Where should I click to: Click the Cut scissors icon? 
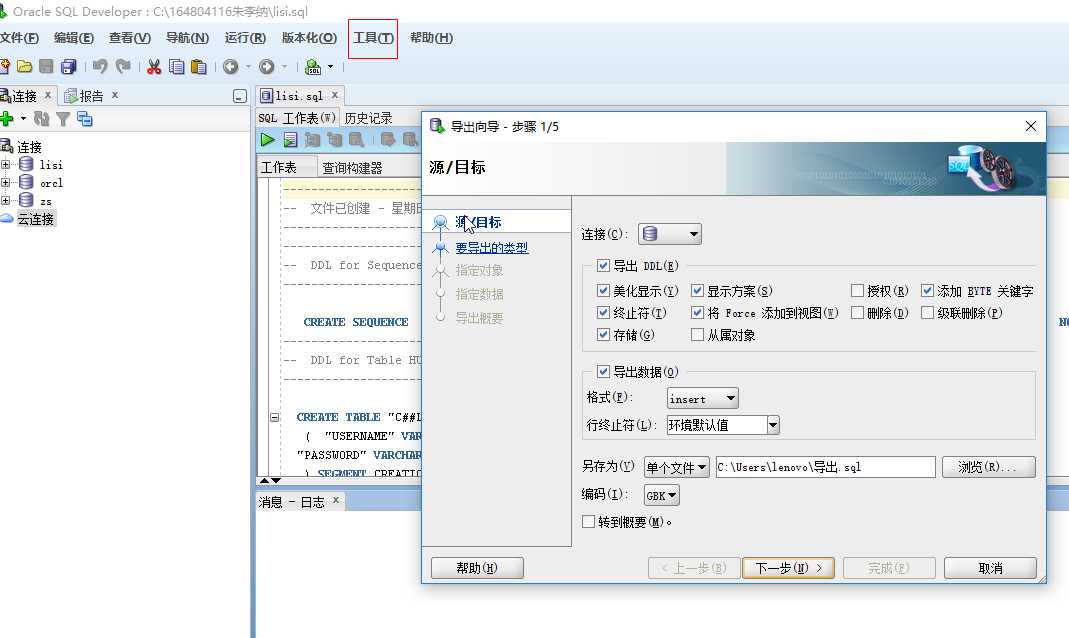pyautogui.click(x=154, y=66)
